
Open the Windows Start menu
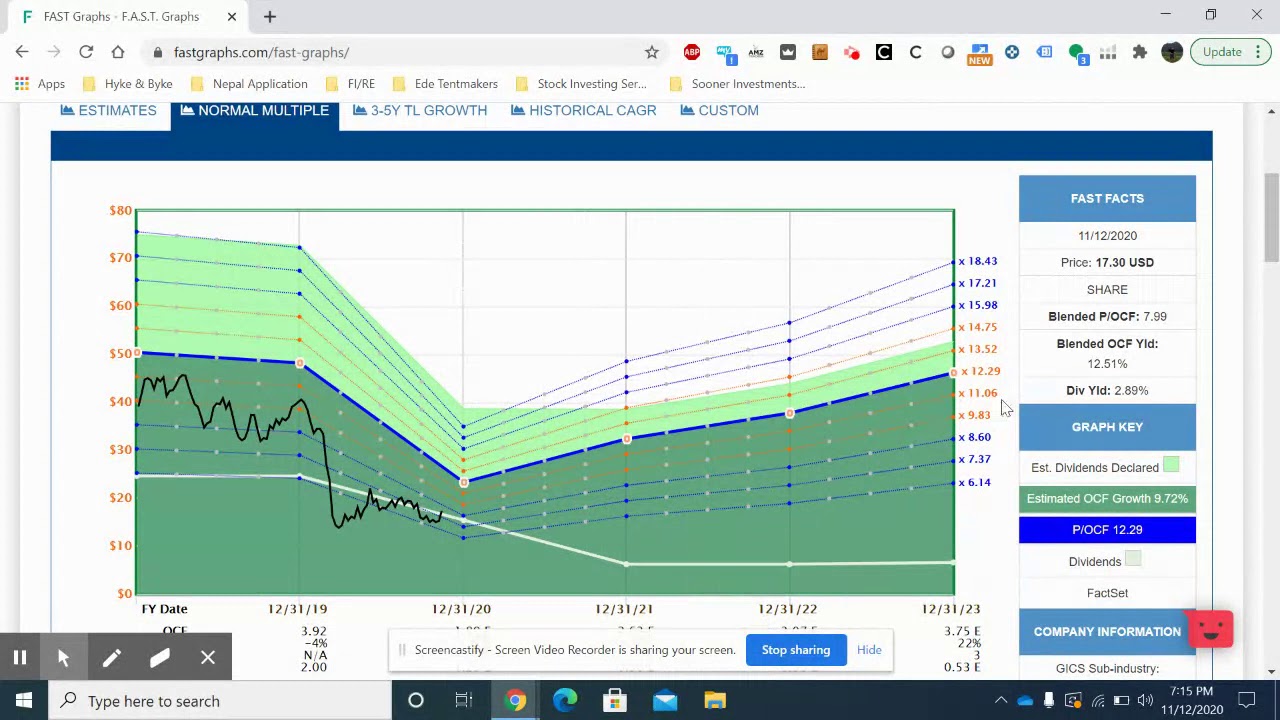24,701
